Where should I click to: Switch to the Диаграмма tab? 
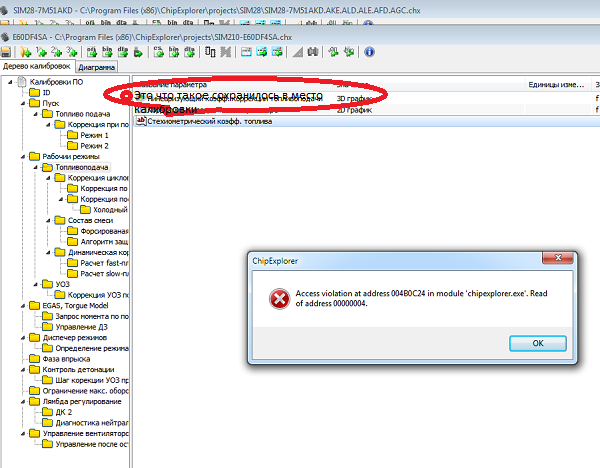coord(96,67)
